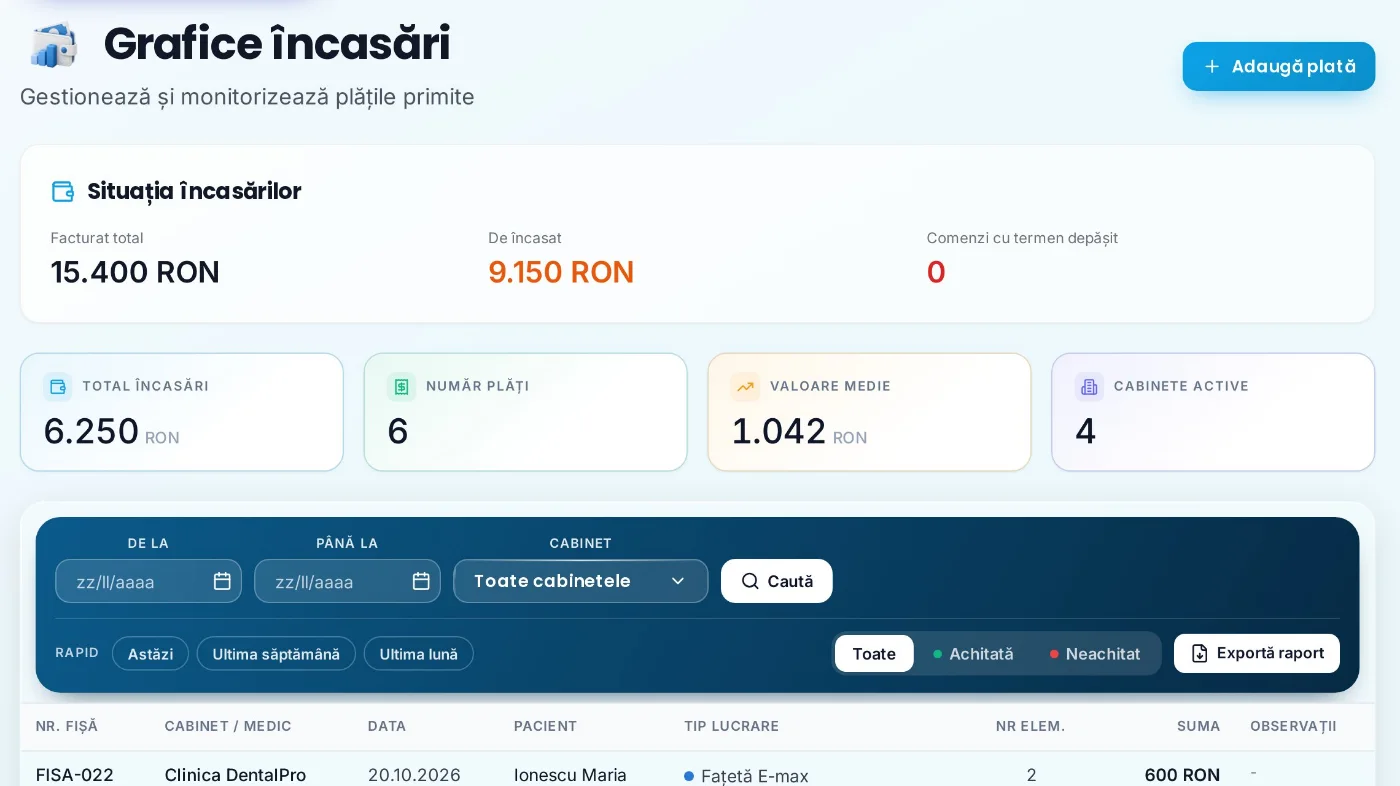
Task: Click the Observații column header
Action: 1293,726
